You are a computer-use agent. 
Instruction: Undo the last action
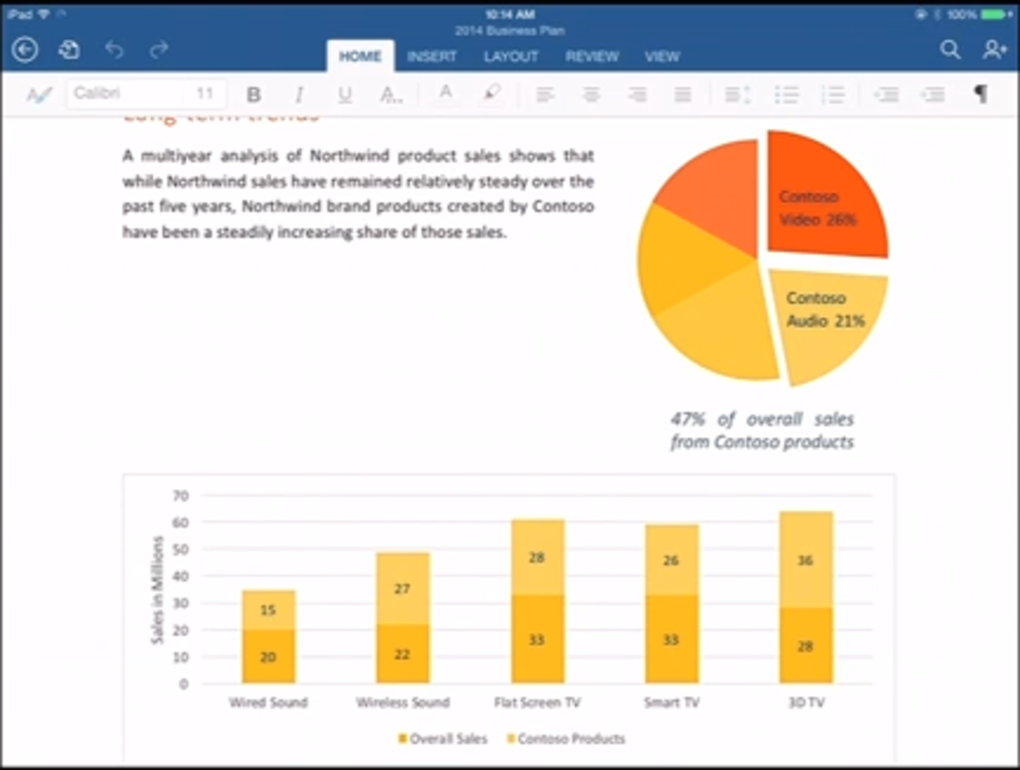point(114,49)
